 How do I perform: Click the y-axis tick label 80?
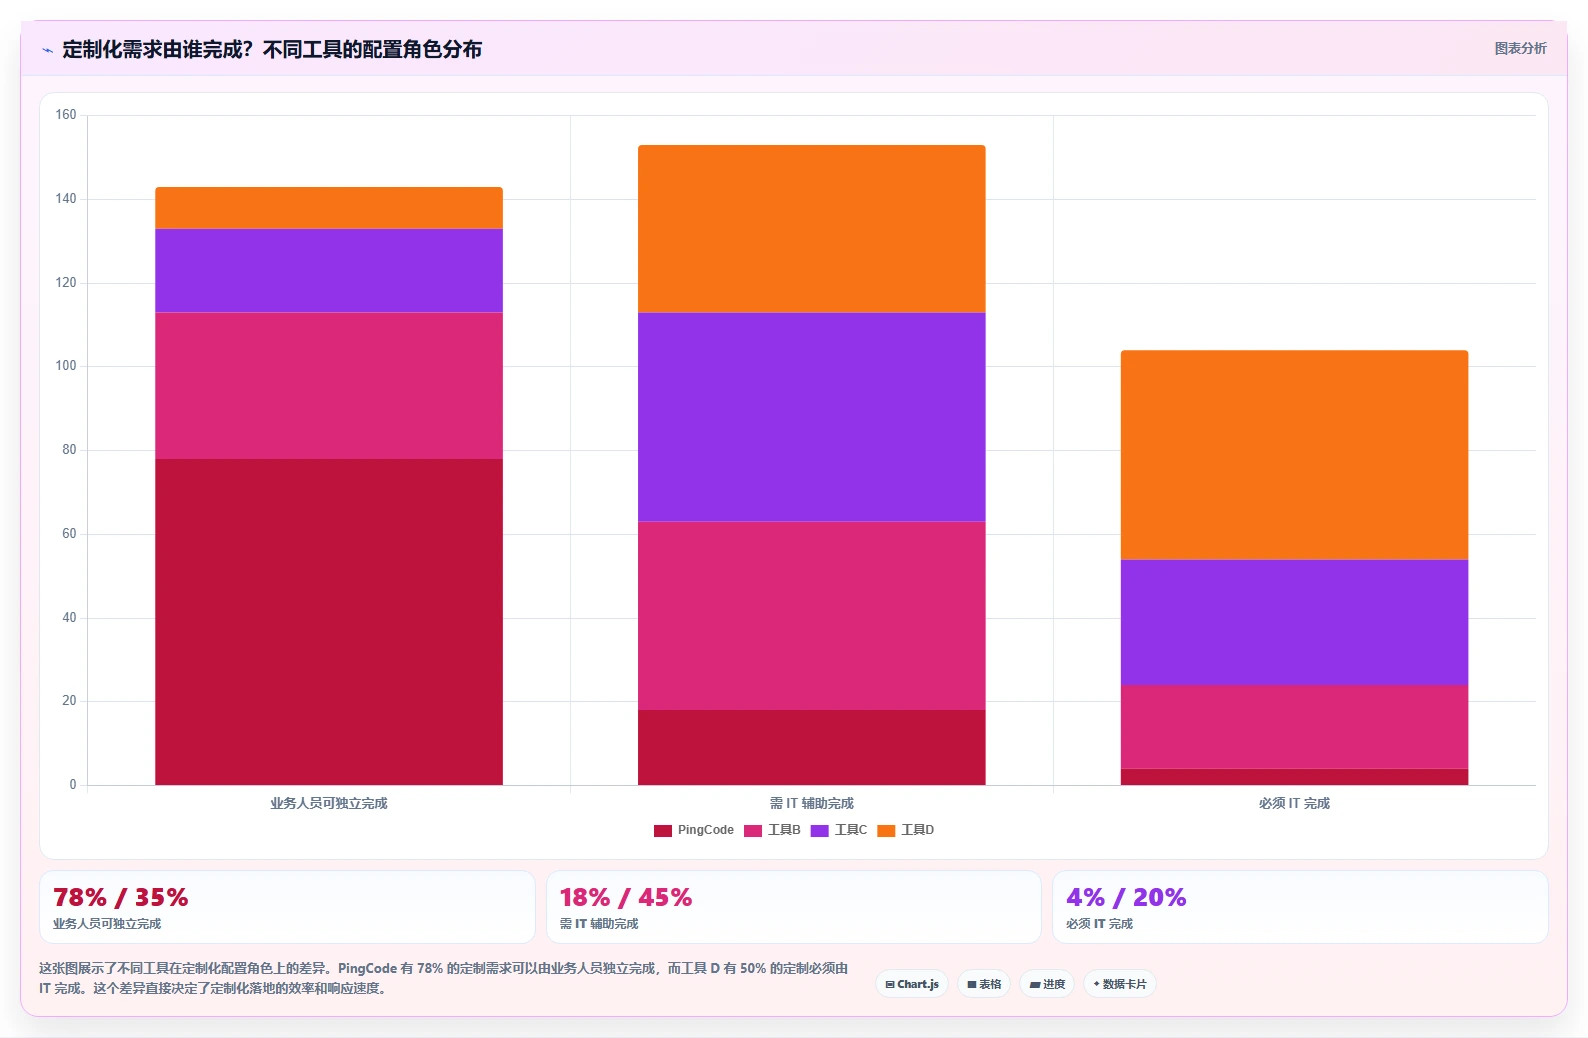tap(69, 450)
